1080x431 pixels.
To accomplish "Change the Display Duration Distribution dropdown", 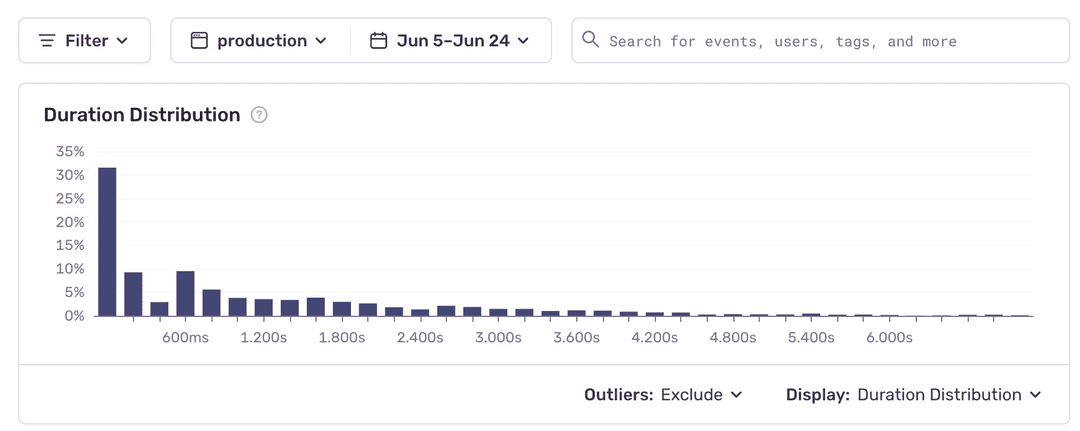I will [914, 395].
